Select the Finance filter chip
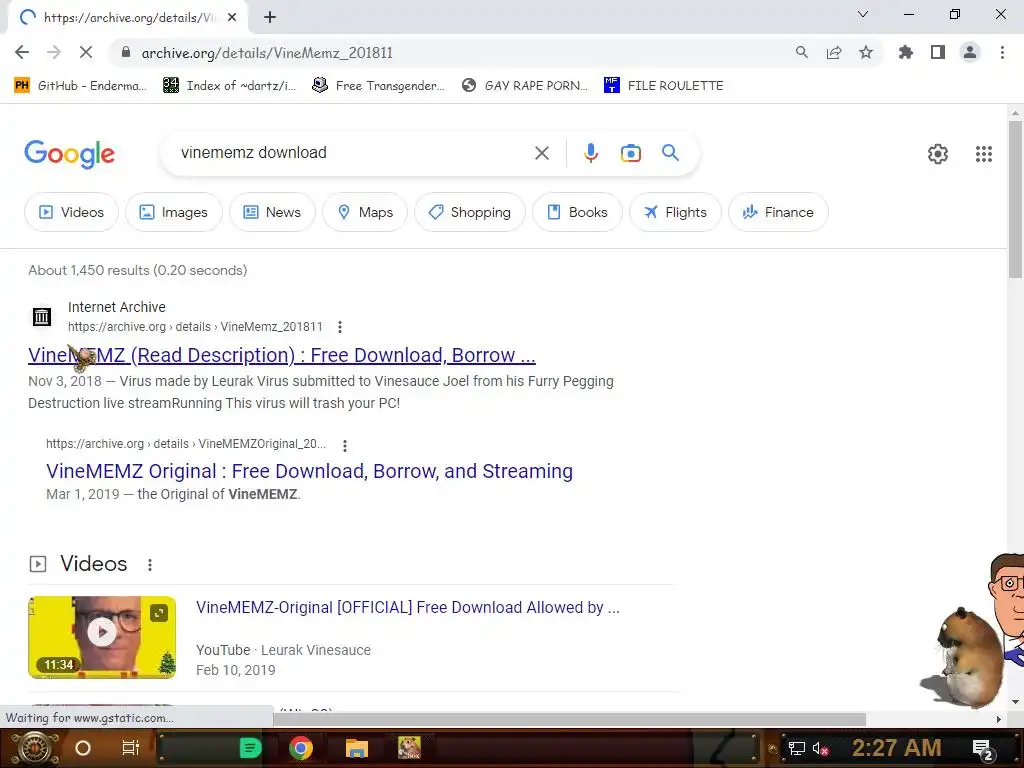The image size is (1024, 768). click(x=778, y=212)
